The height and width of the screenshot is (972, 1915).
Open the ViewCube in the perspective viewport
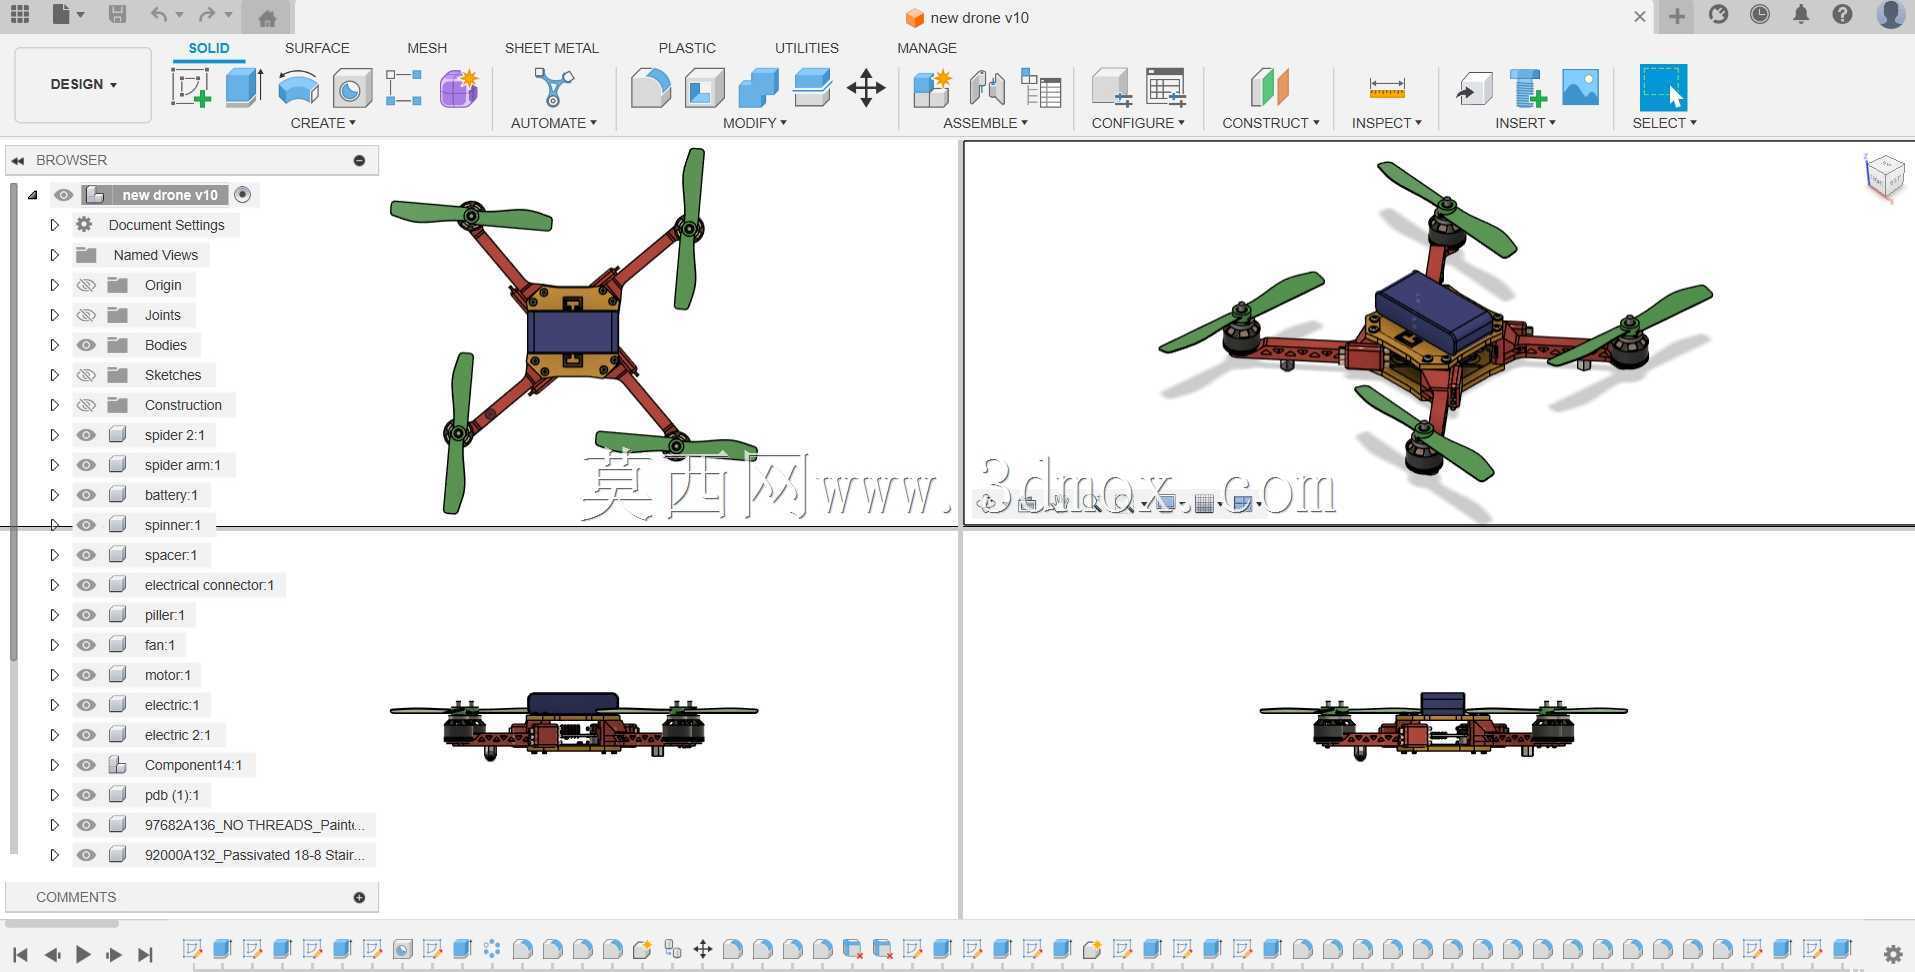click(1884, 176)
